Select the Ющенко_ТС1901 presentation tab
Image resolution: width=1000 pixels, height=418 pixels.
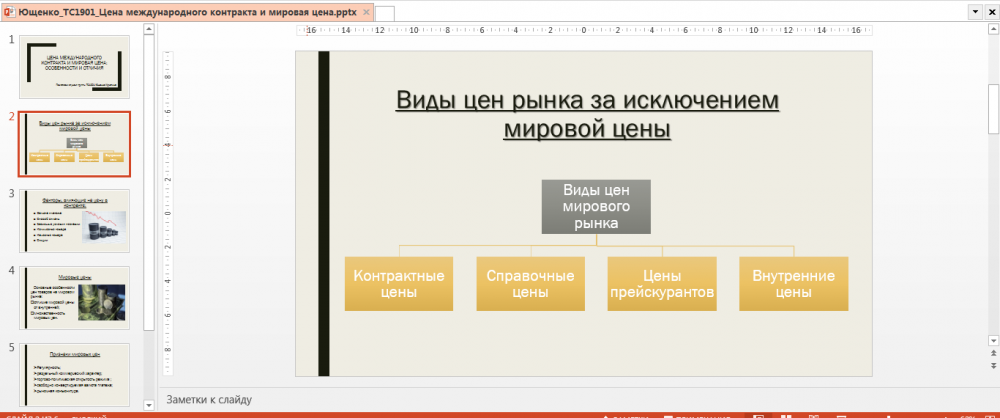pyautogui.click(x=187, y=12)
